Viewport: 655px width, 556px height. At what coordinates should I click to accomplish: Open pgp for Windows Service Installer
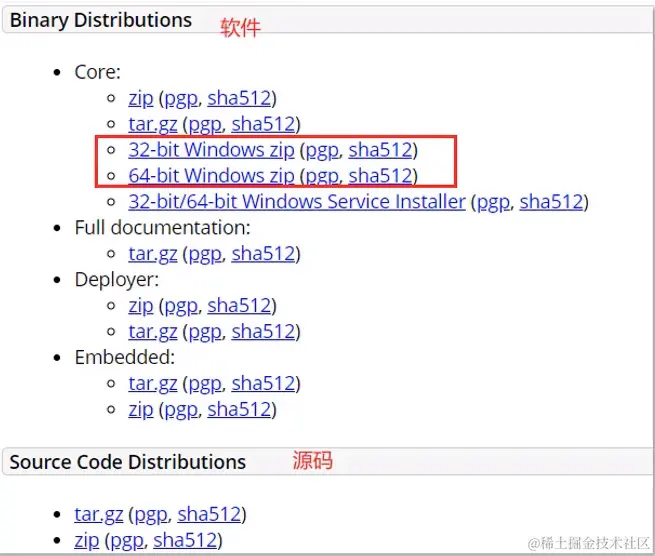pyautogui.click(x=493, y=203)
